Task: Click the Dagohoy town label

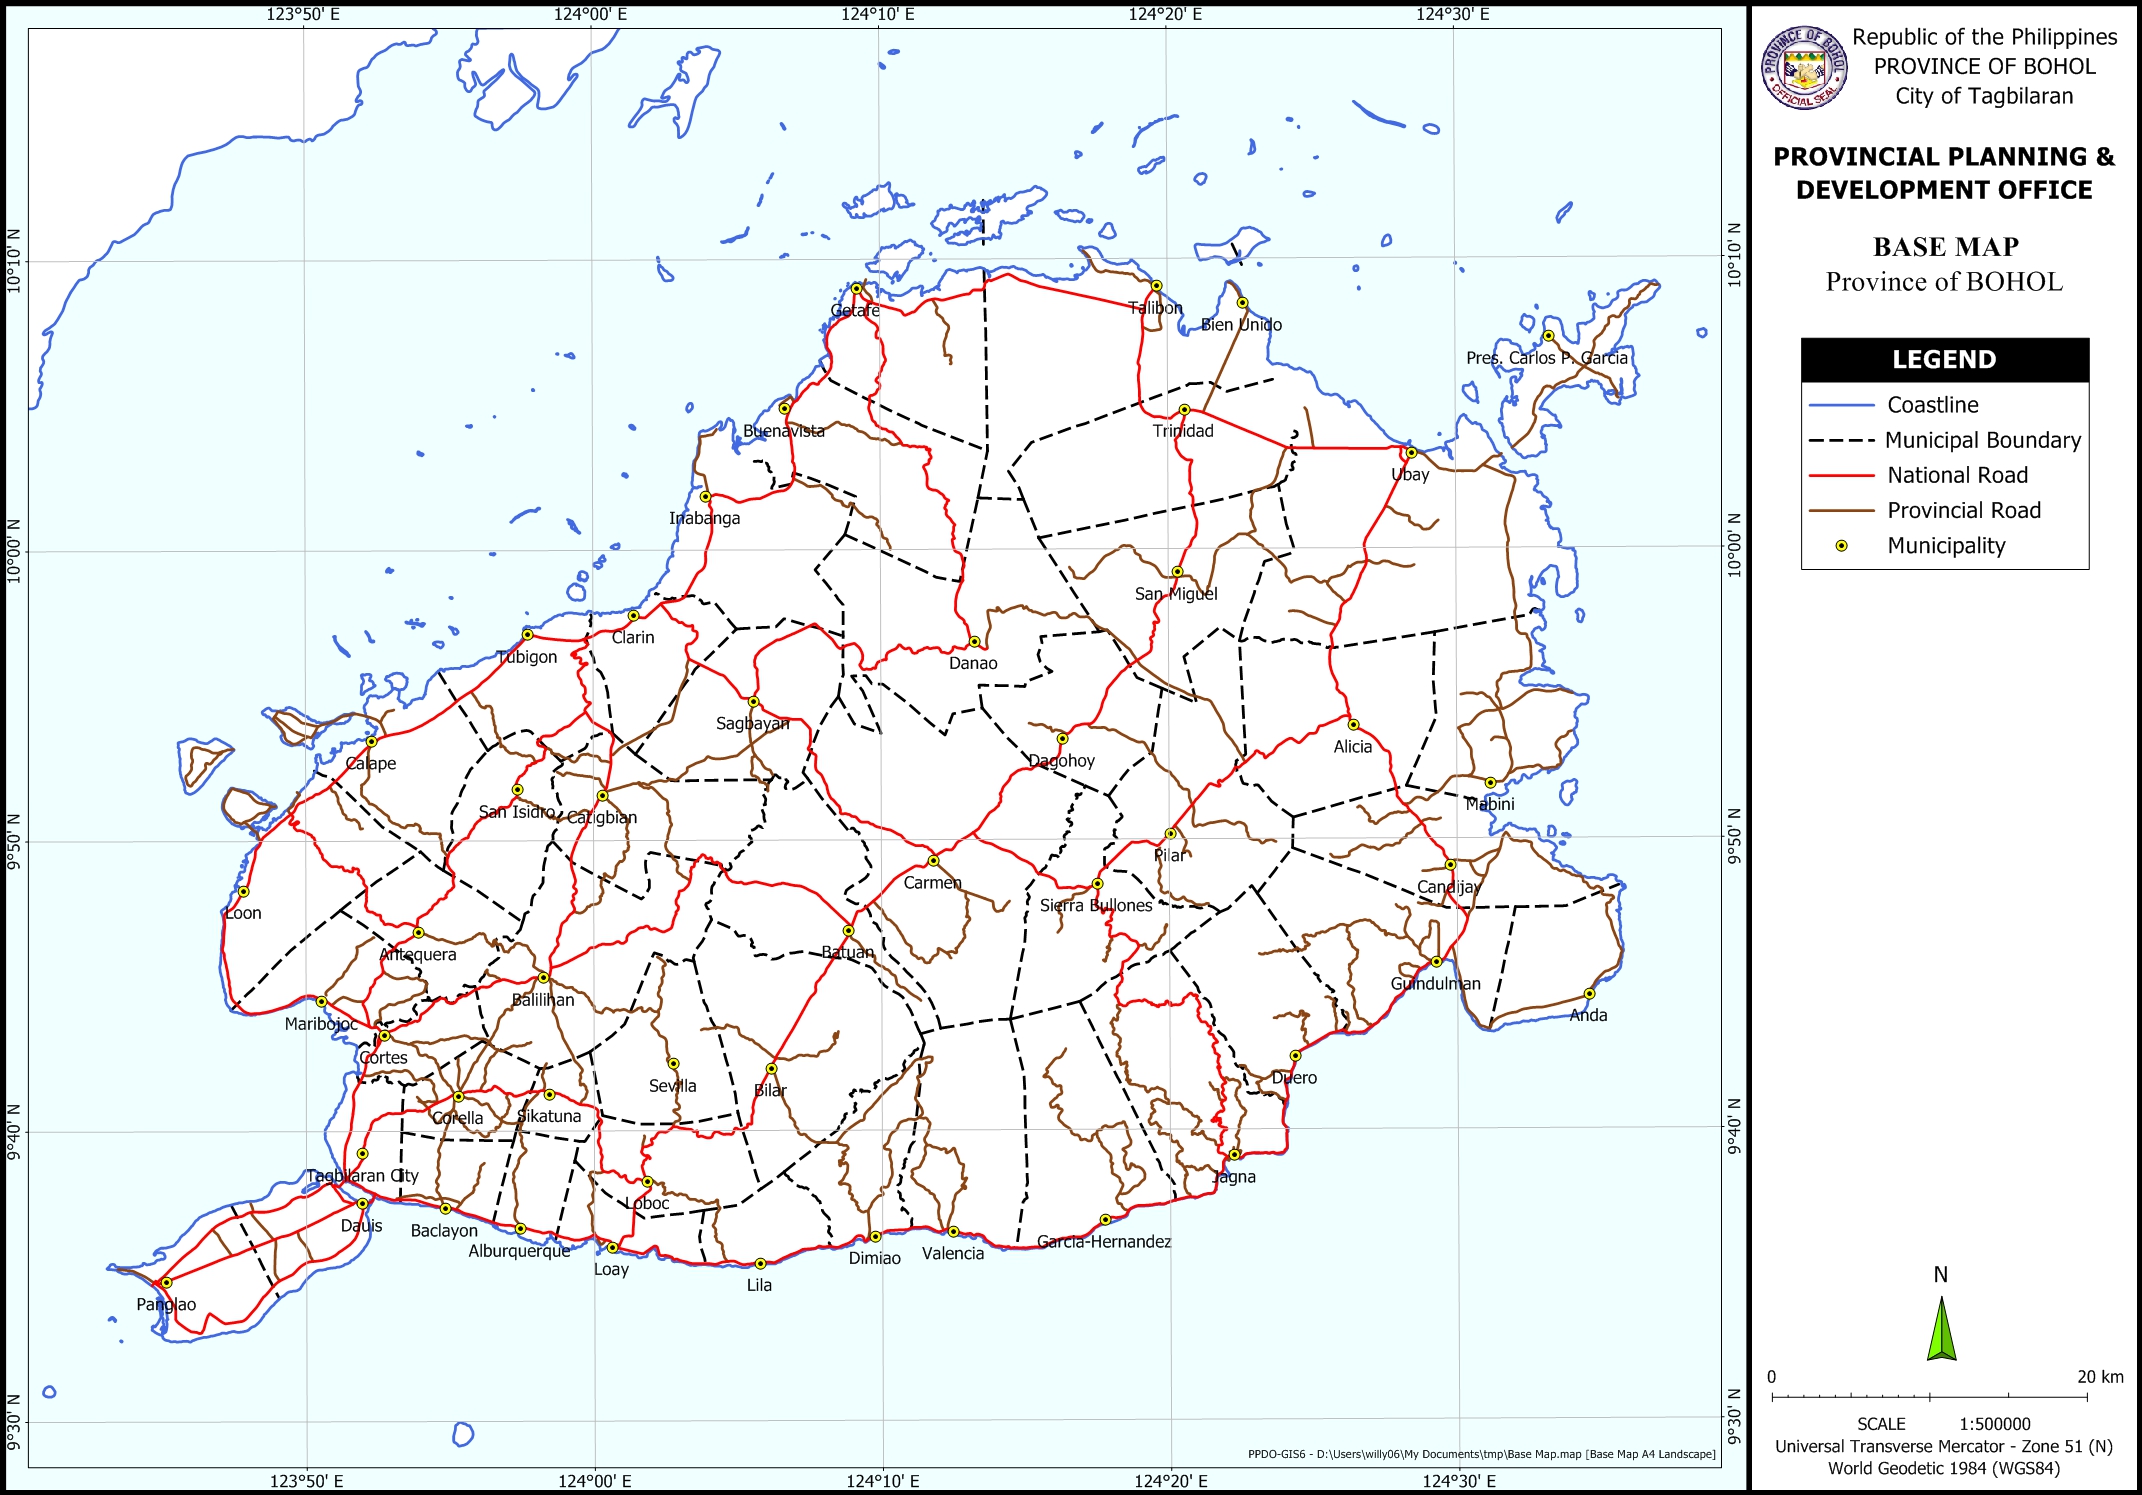Action: 1061,761
